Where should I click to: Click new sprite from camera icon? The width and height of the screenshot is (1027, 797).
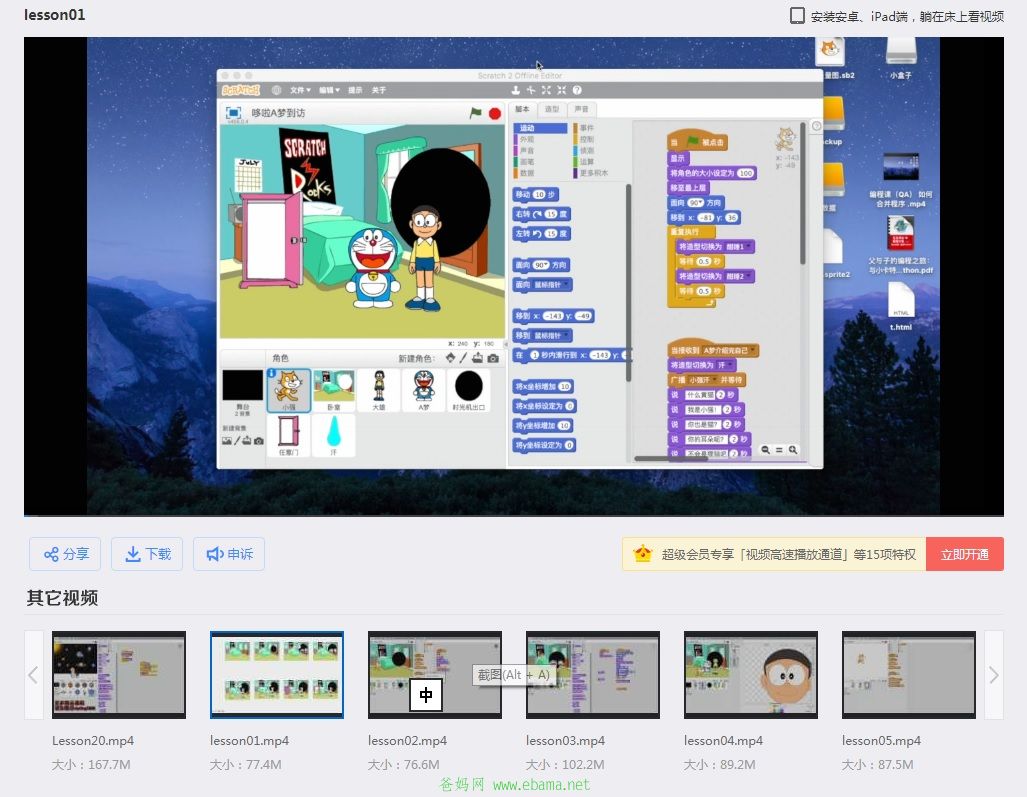[x=493, y=358]
